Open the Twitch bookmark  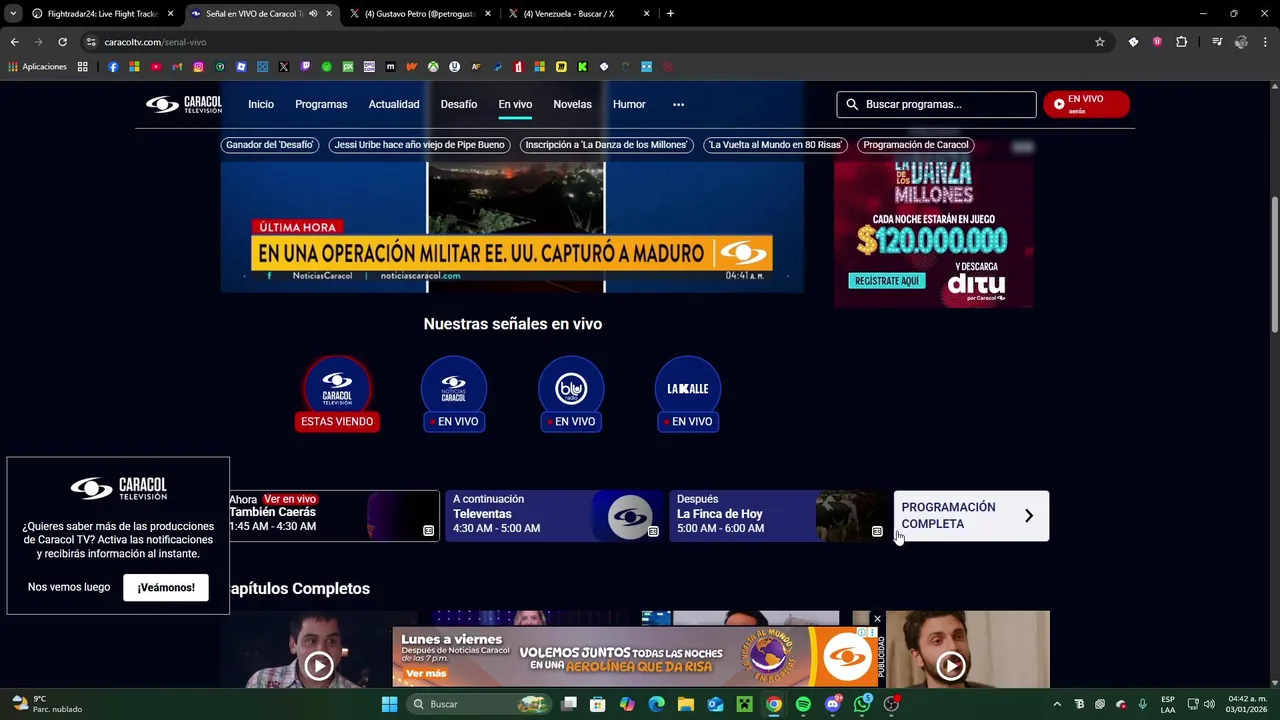[x=305, y=67]
